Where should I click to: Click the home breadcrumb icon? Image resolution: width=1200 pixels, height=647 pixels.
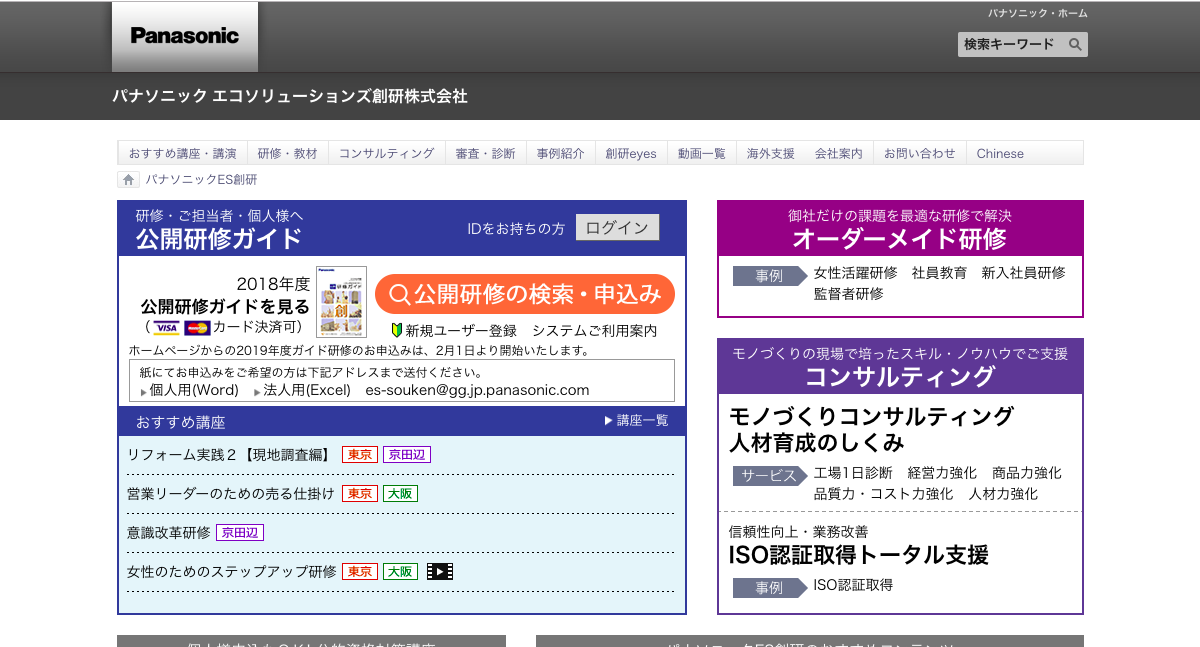click(x=128, y=180)
